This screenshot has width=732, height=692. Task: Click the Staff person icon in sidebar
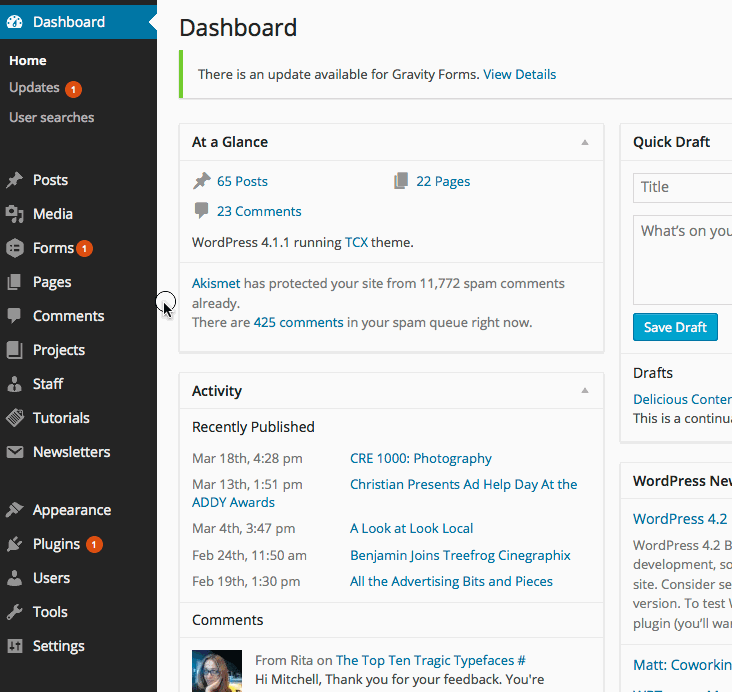click(14, 384)
